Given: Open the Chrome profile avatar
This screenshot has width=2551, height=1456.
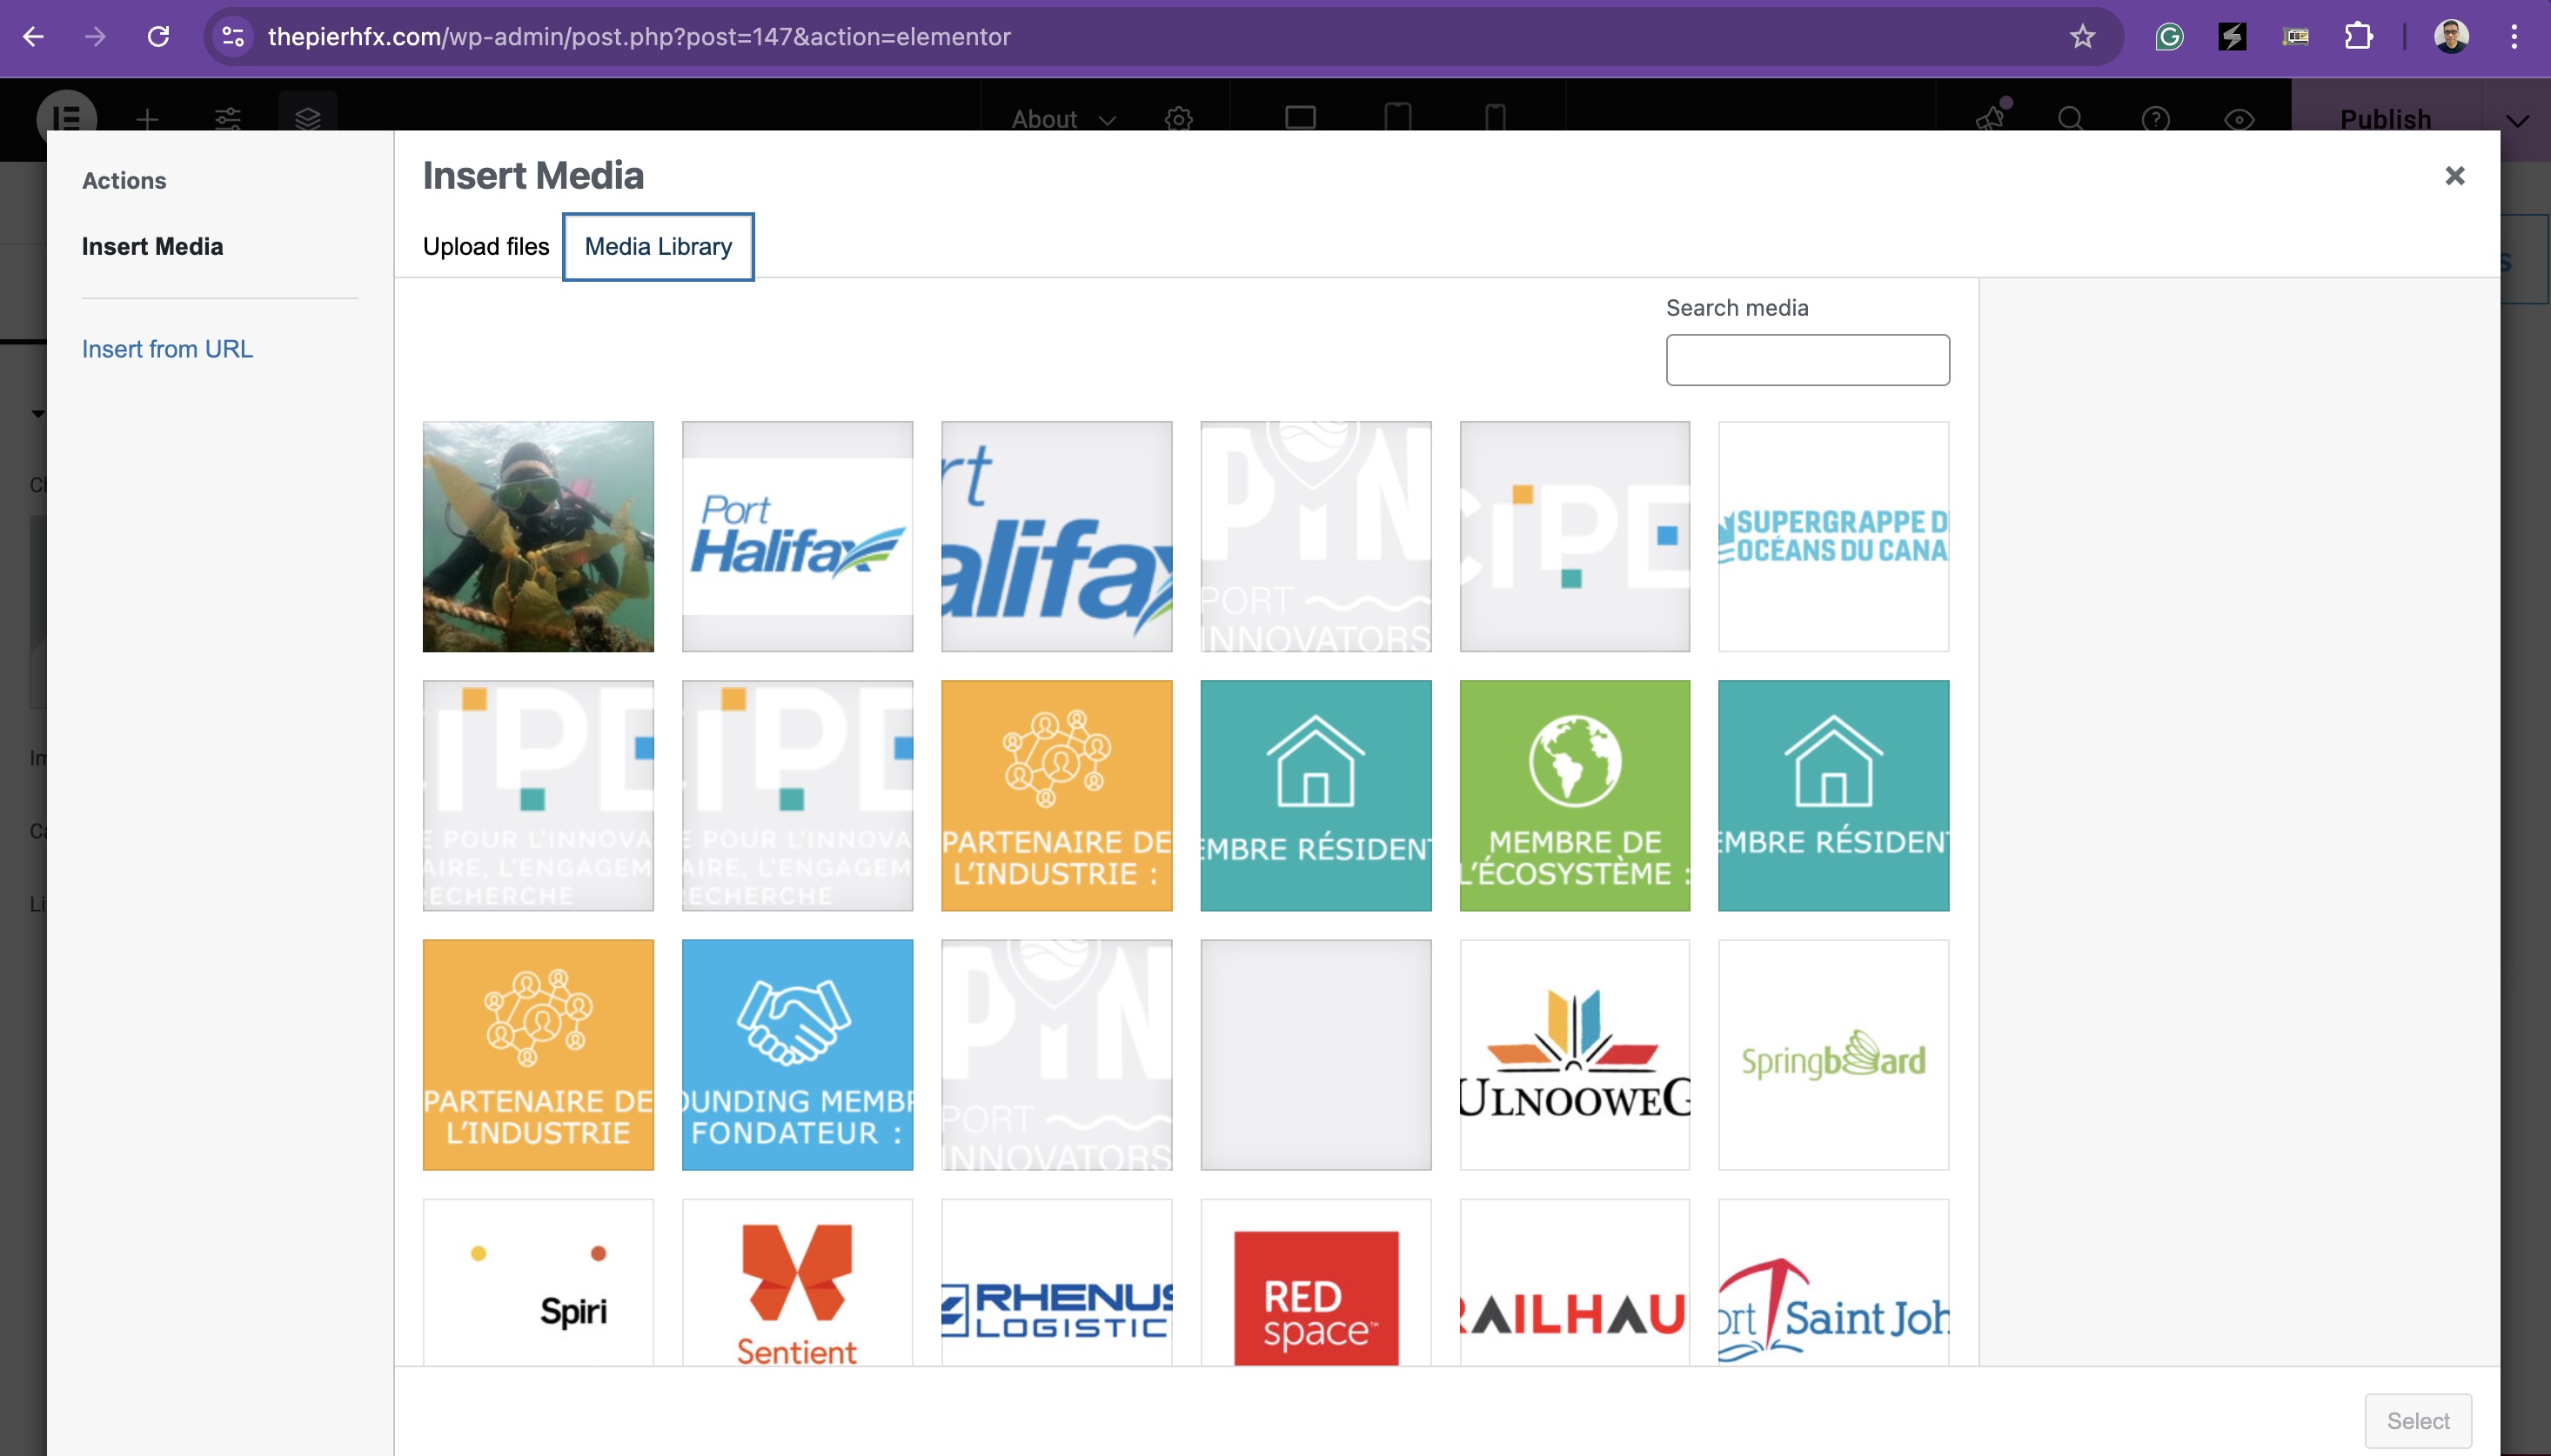Looking at the screenshot, I should (x=2451, y=37).
